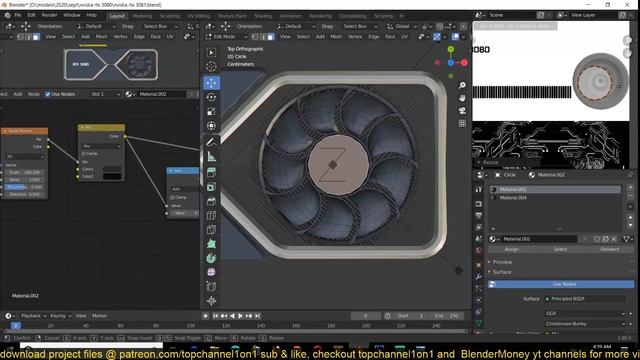The width and height of the screenshot is (640, 360).
Task: Open the Render properties tab icon
Action: [478, 204]
